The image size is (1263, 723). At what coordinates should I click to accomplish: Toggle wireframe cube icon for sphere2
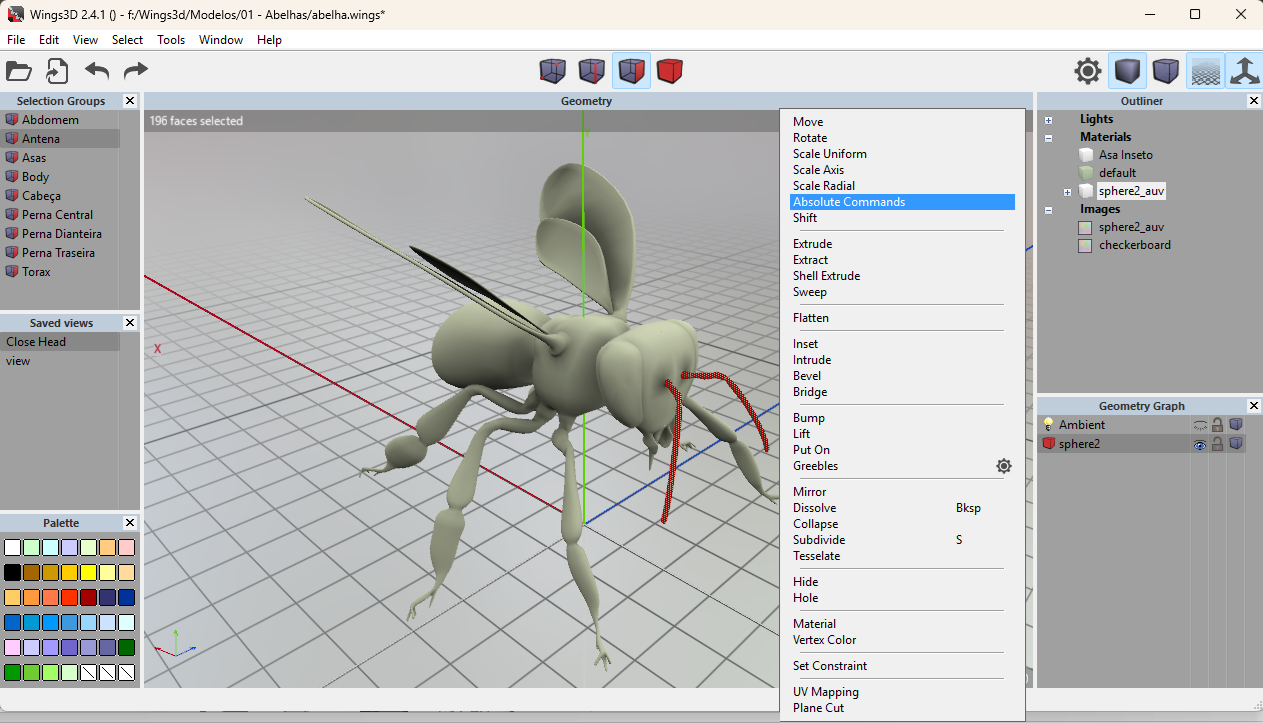click(x=1236, y=444)
